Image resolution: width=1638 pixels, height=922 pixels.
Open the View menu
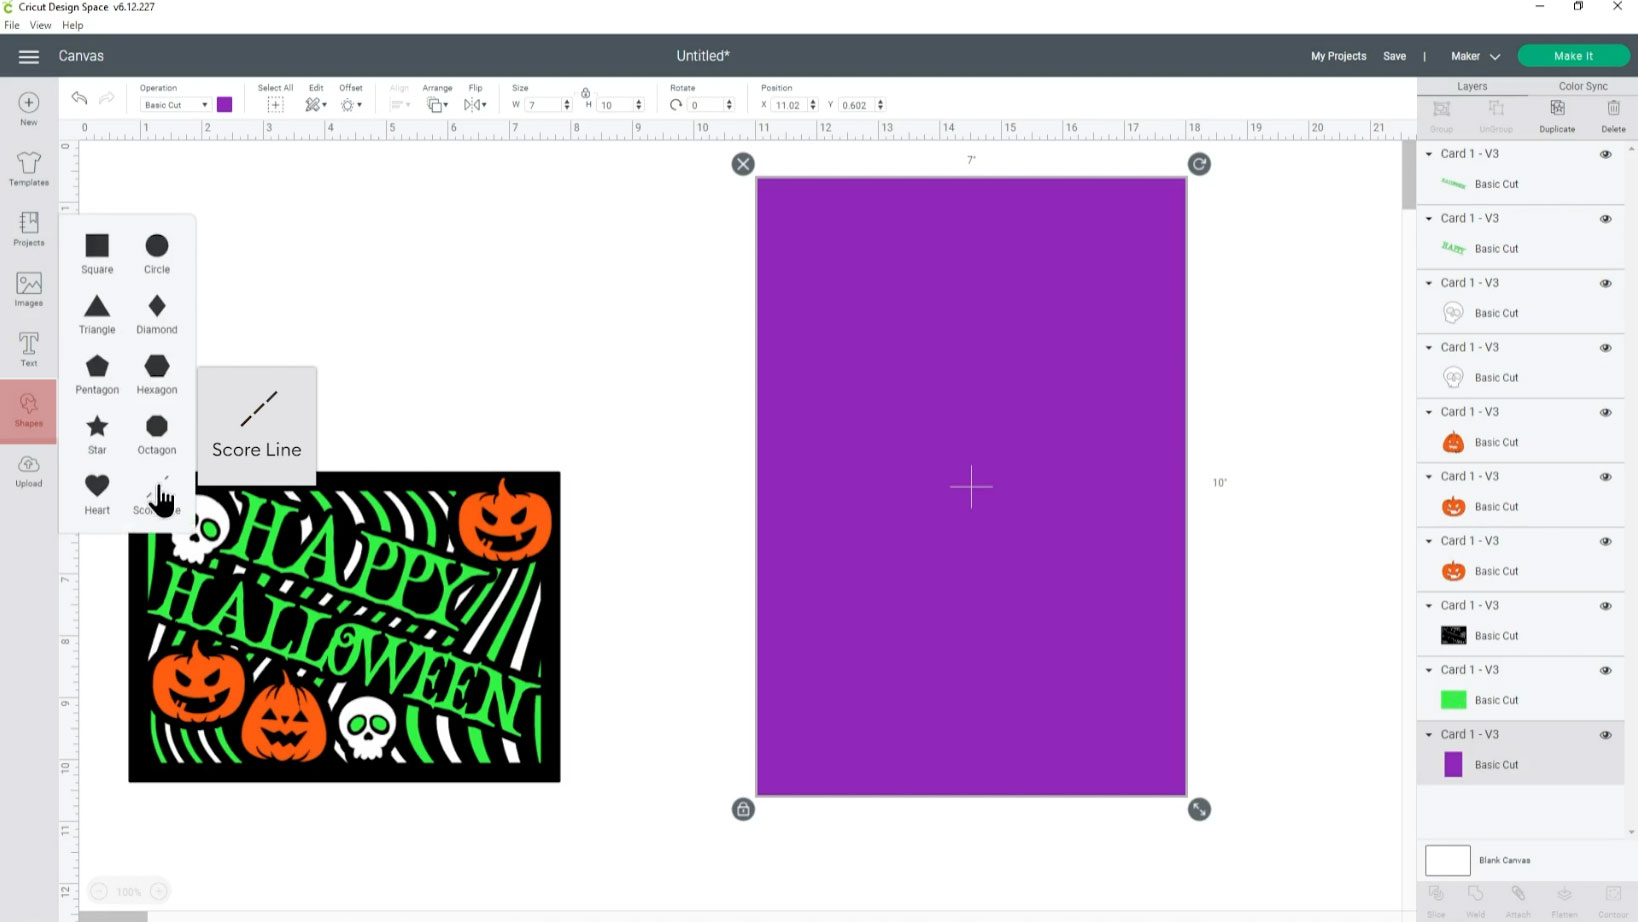point(40,25)
